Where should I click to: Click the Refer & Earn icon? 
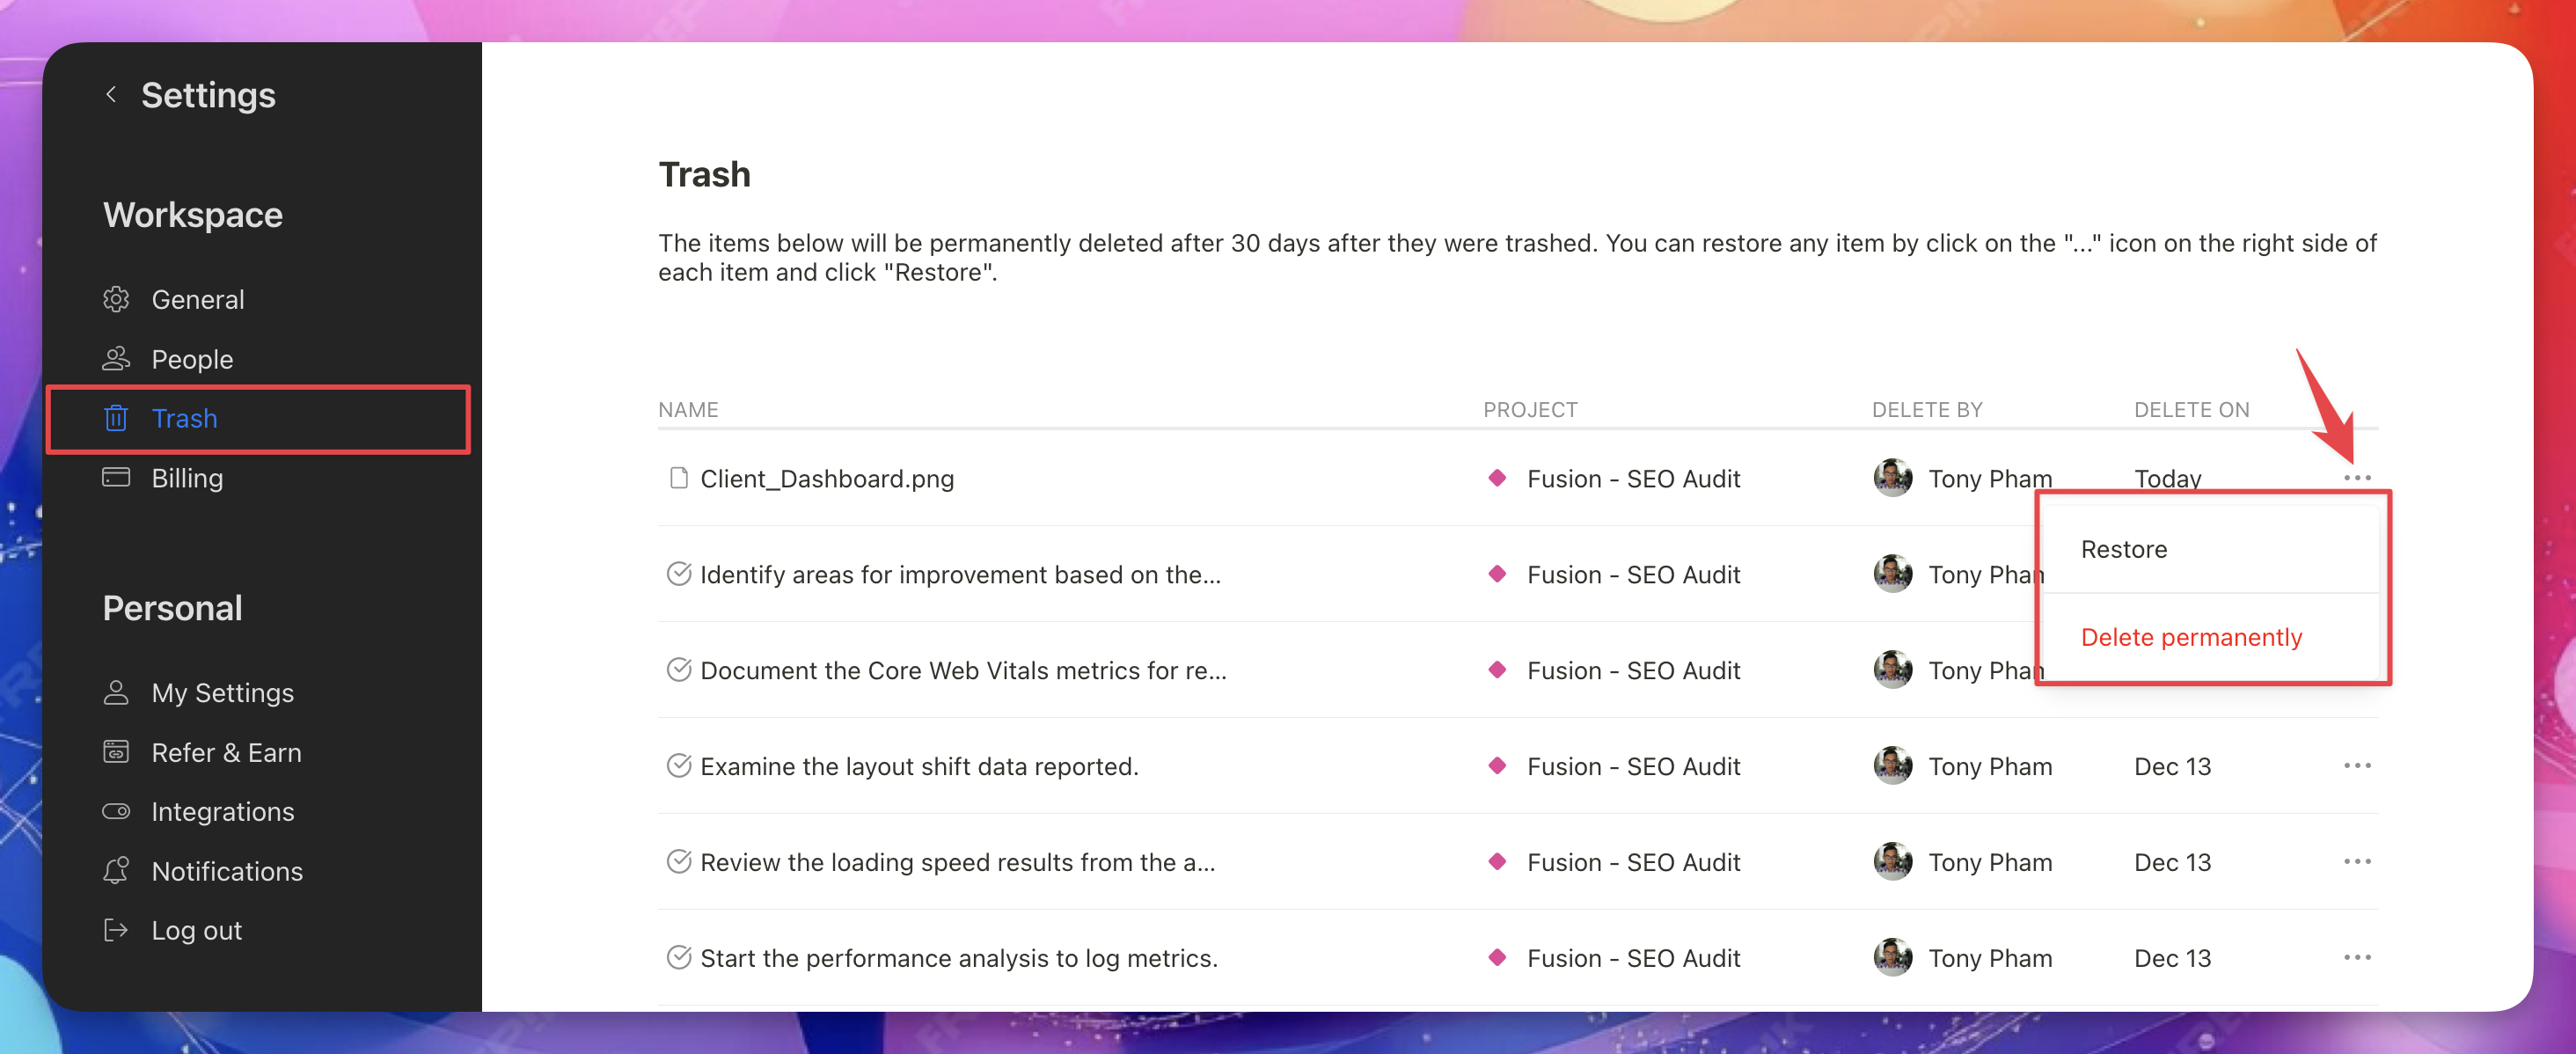(x=116, y=752)
